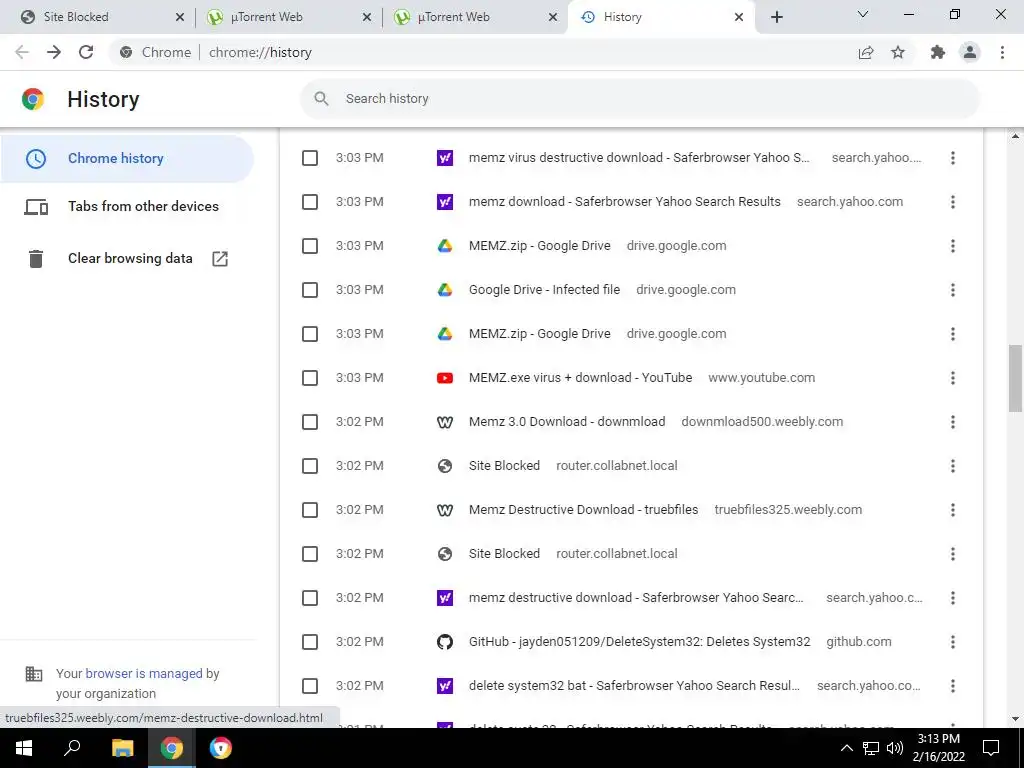Image resolution: width=1024 pixels, height=768 pixels.
Task: Tick the MEMZ.exe virus YouTube entry
Action: 310,378
